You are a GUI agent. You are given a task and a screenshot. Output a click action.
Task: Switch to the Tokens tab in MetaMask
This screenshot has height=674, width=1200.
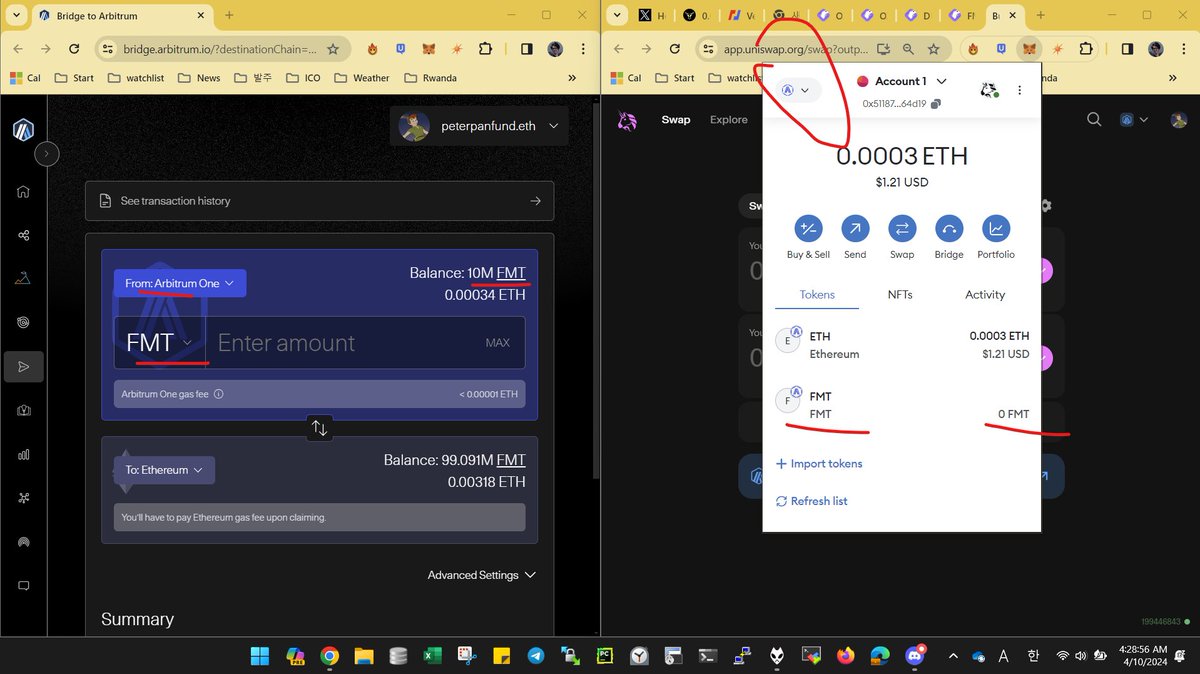[x=817, y=295]
